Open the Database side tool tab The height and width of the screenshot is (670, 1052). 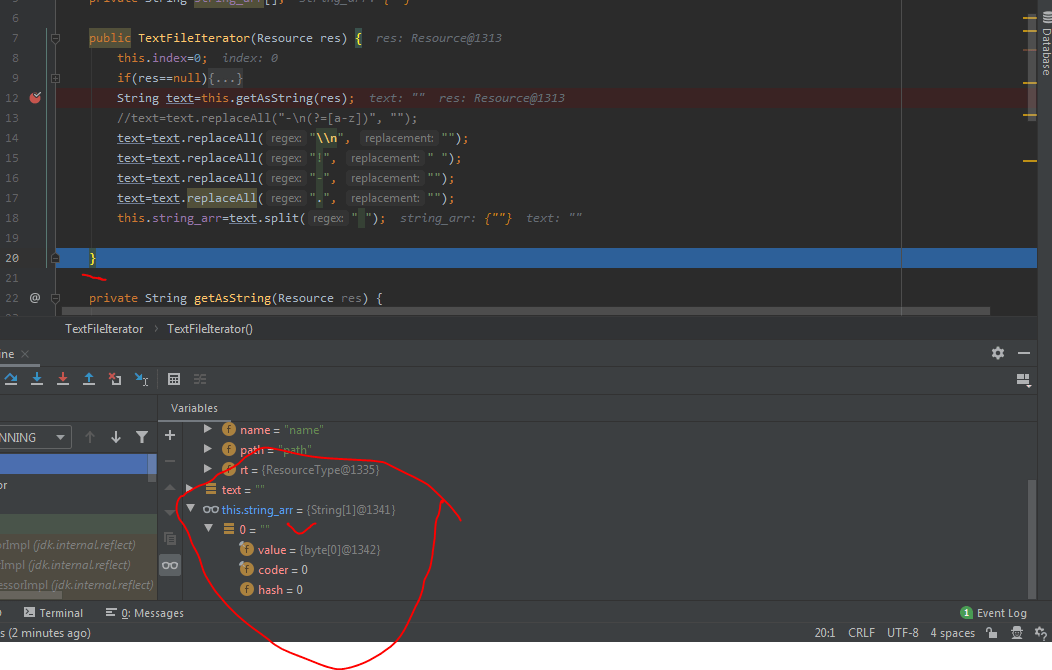(1046, 44)
